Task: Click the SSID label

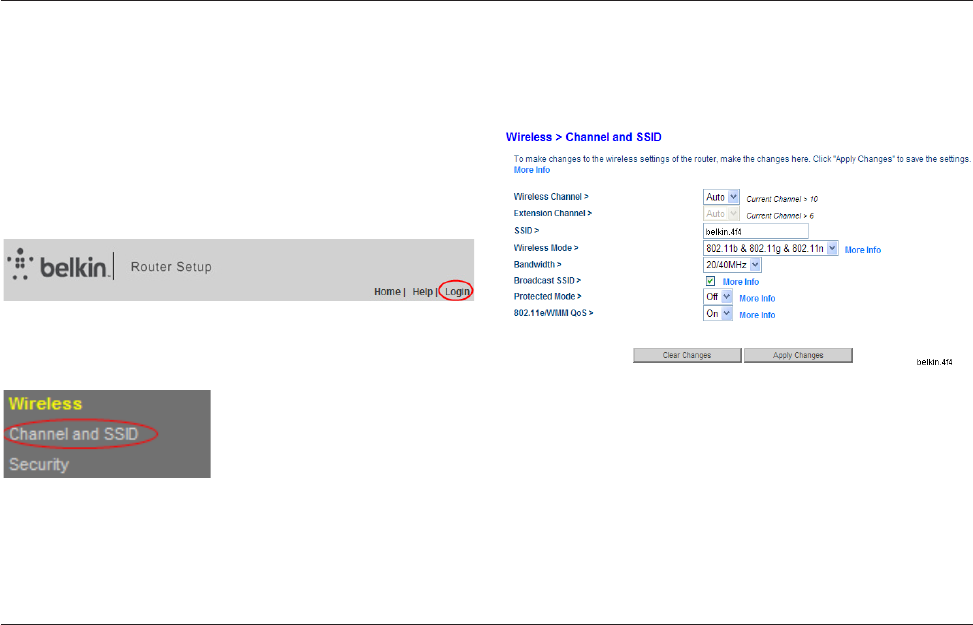Action: point(526,230)
